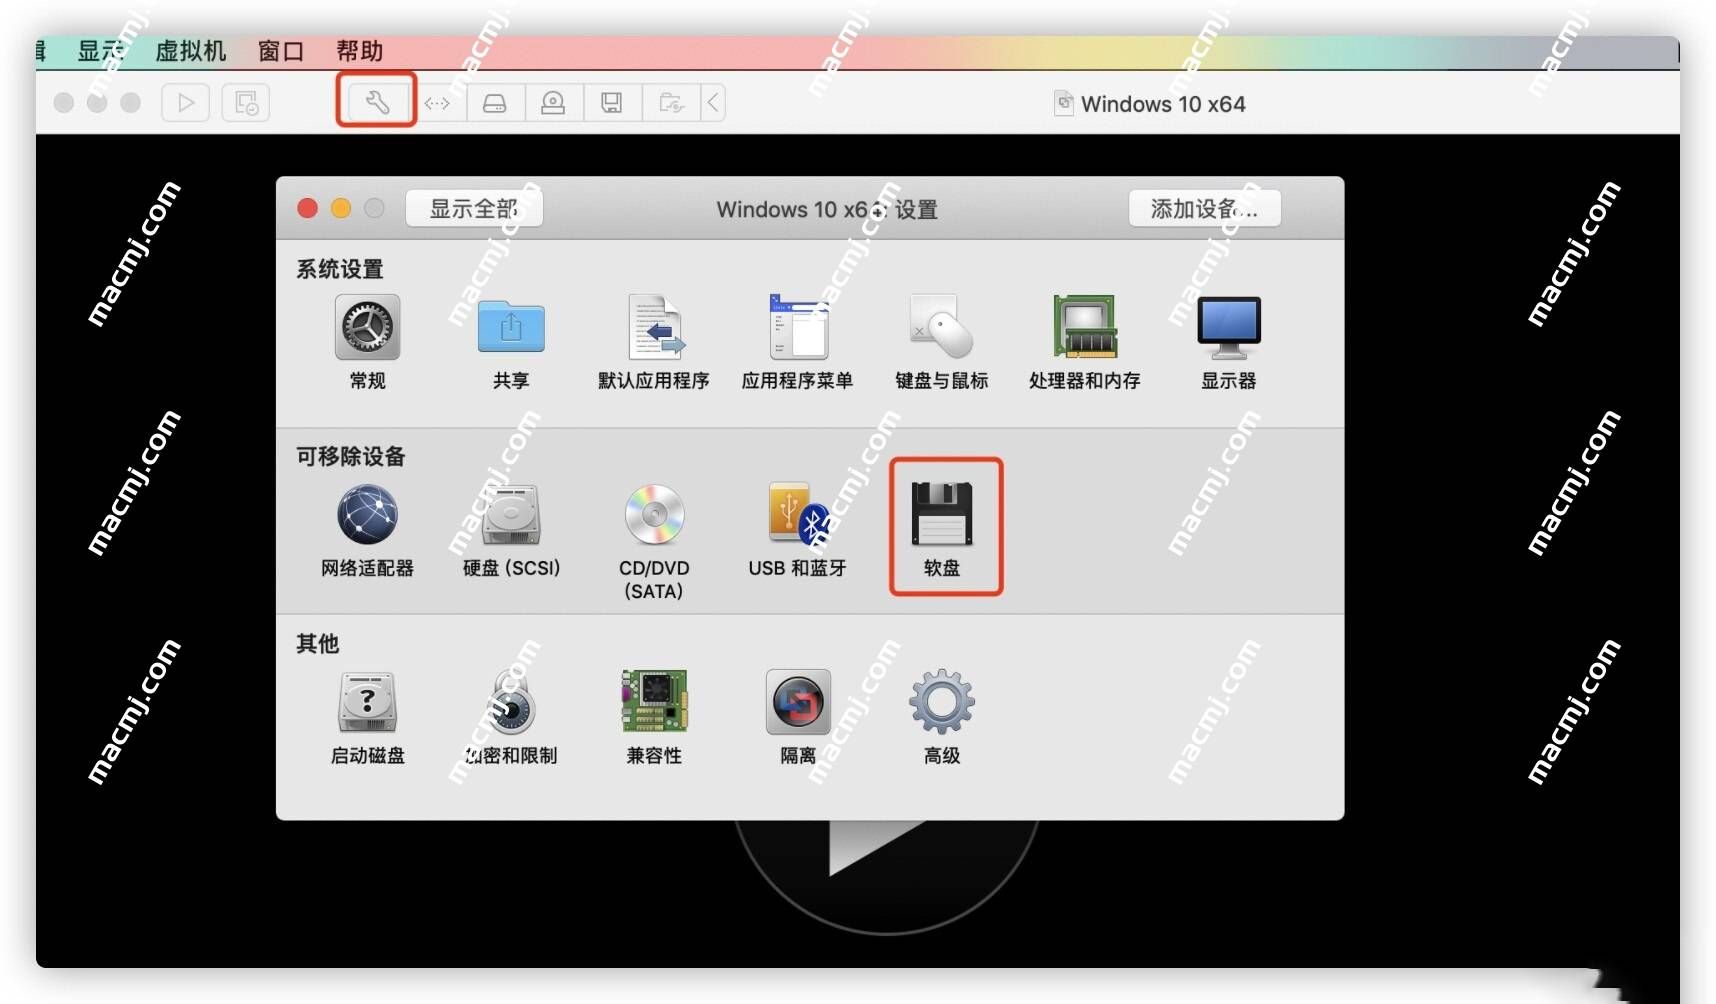Open CD/DVD (SATA) settings
This screenshot has height=1004, width=1716.
(654, 541)
